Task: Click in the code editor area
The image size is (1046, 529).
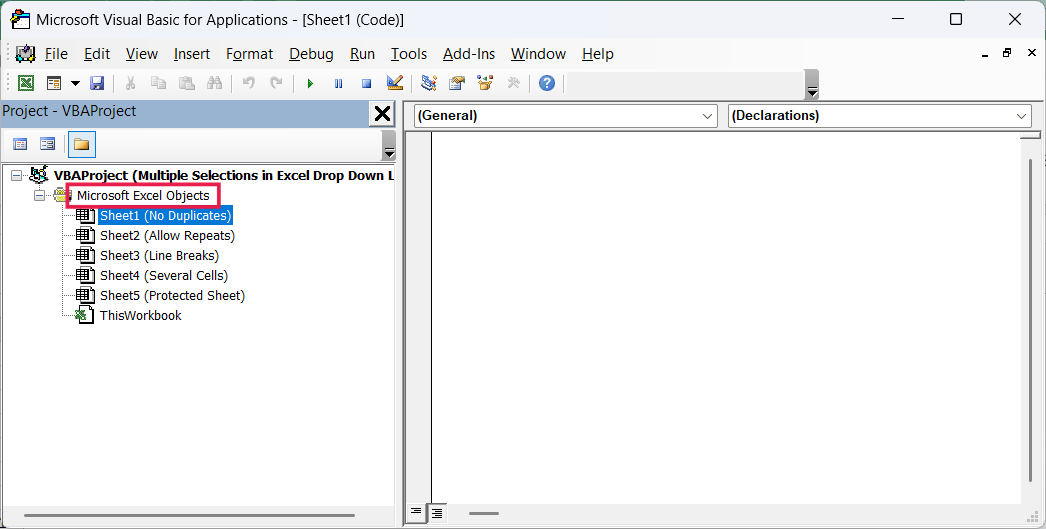Action: [726, 318]
